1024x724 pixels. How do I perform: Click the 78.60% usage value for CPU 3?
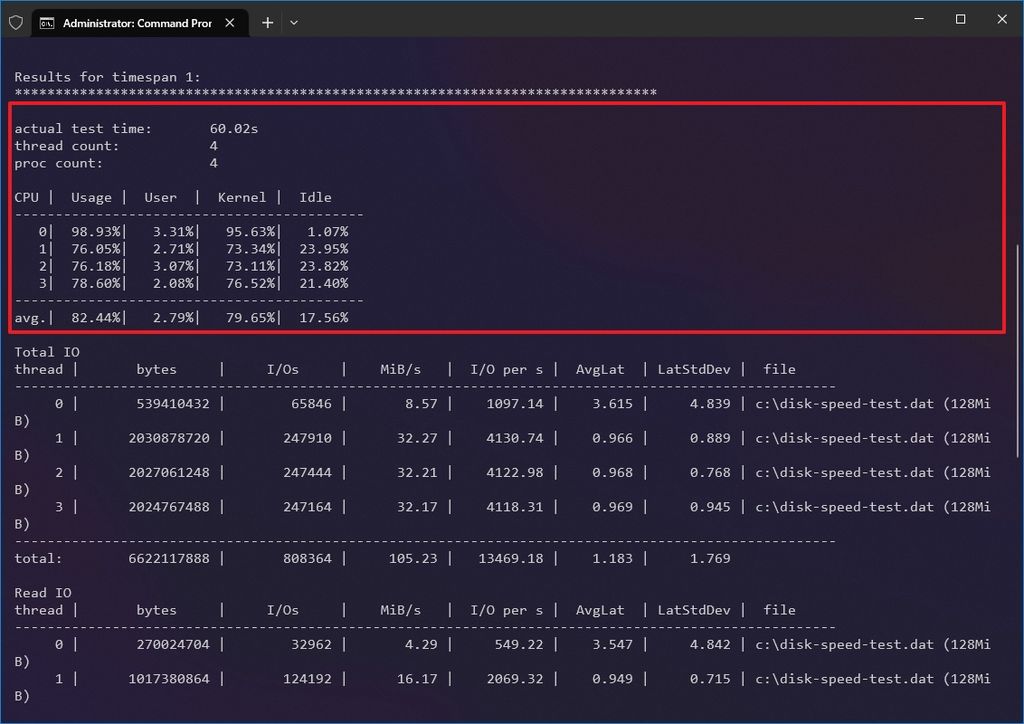96,283
